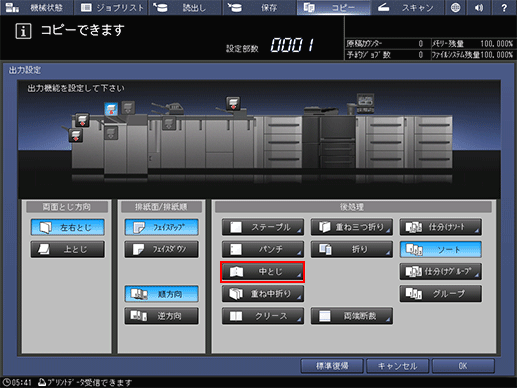Click the 重ね中折り folded sheets icon
Screen dimensions: 517x388
[236, 294]
